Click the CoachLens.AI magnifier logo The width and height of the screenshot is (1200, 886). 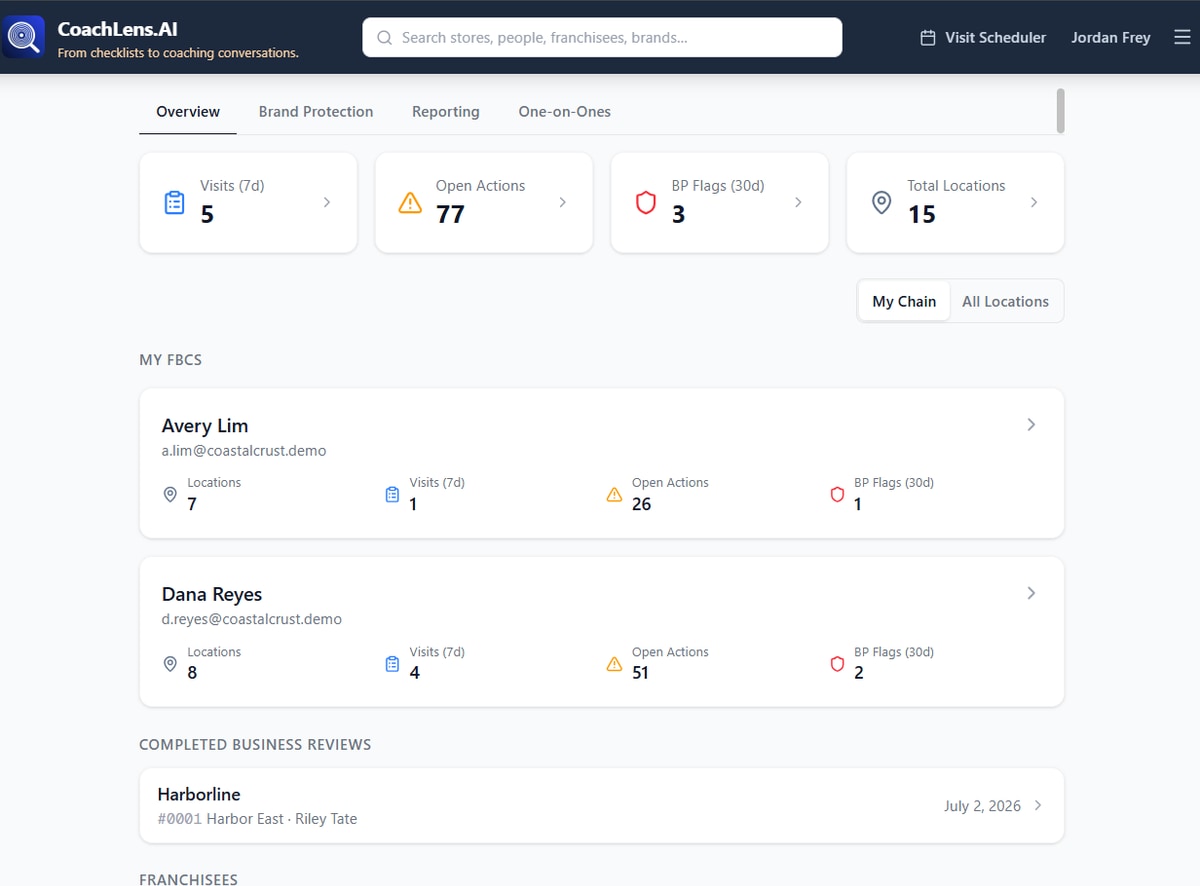tap(23, 37)
